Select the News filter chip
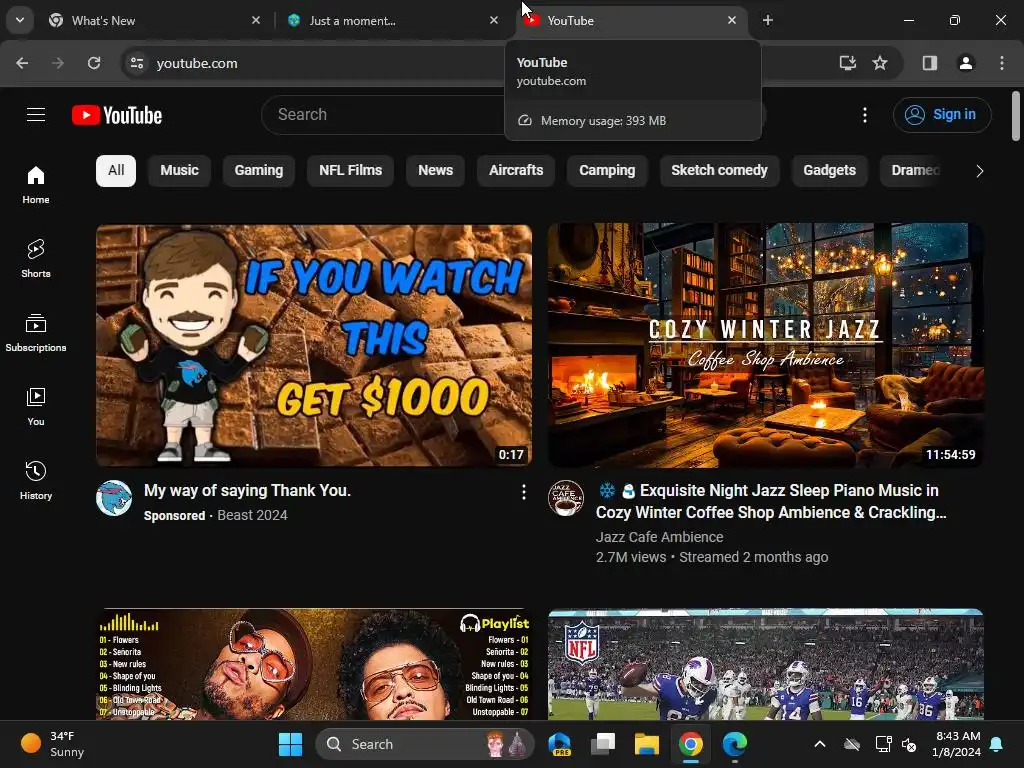This screenshot has width=1024, height=768. coord(436,170)
